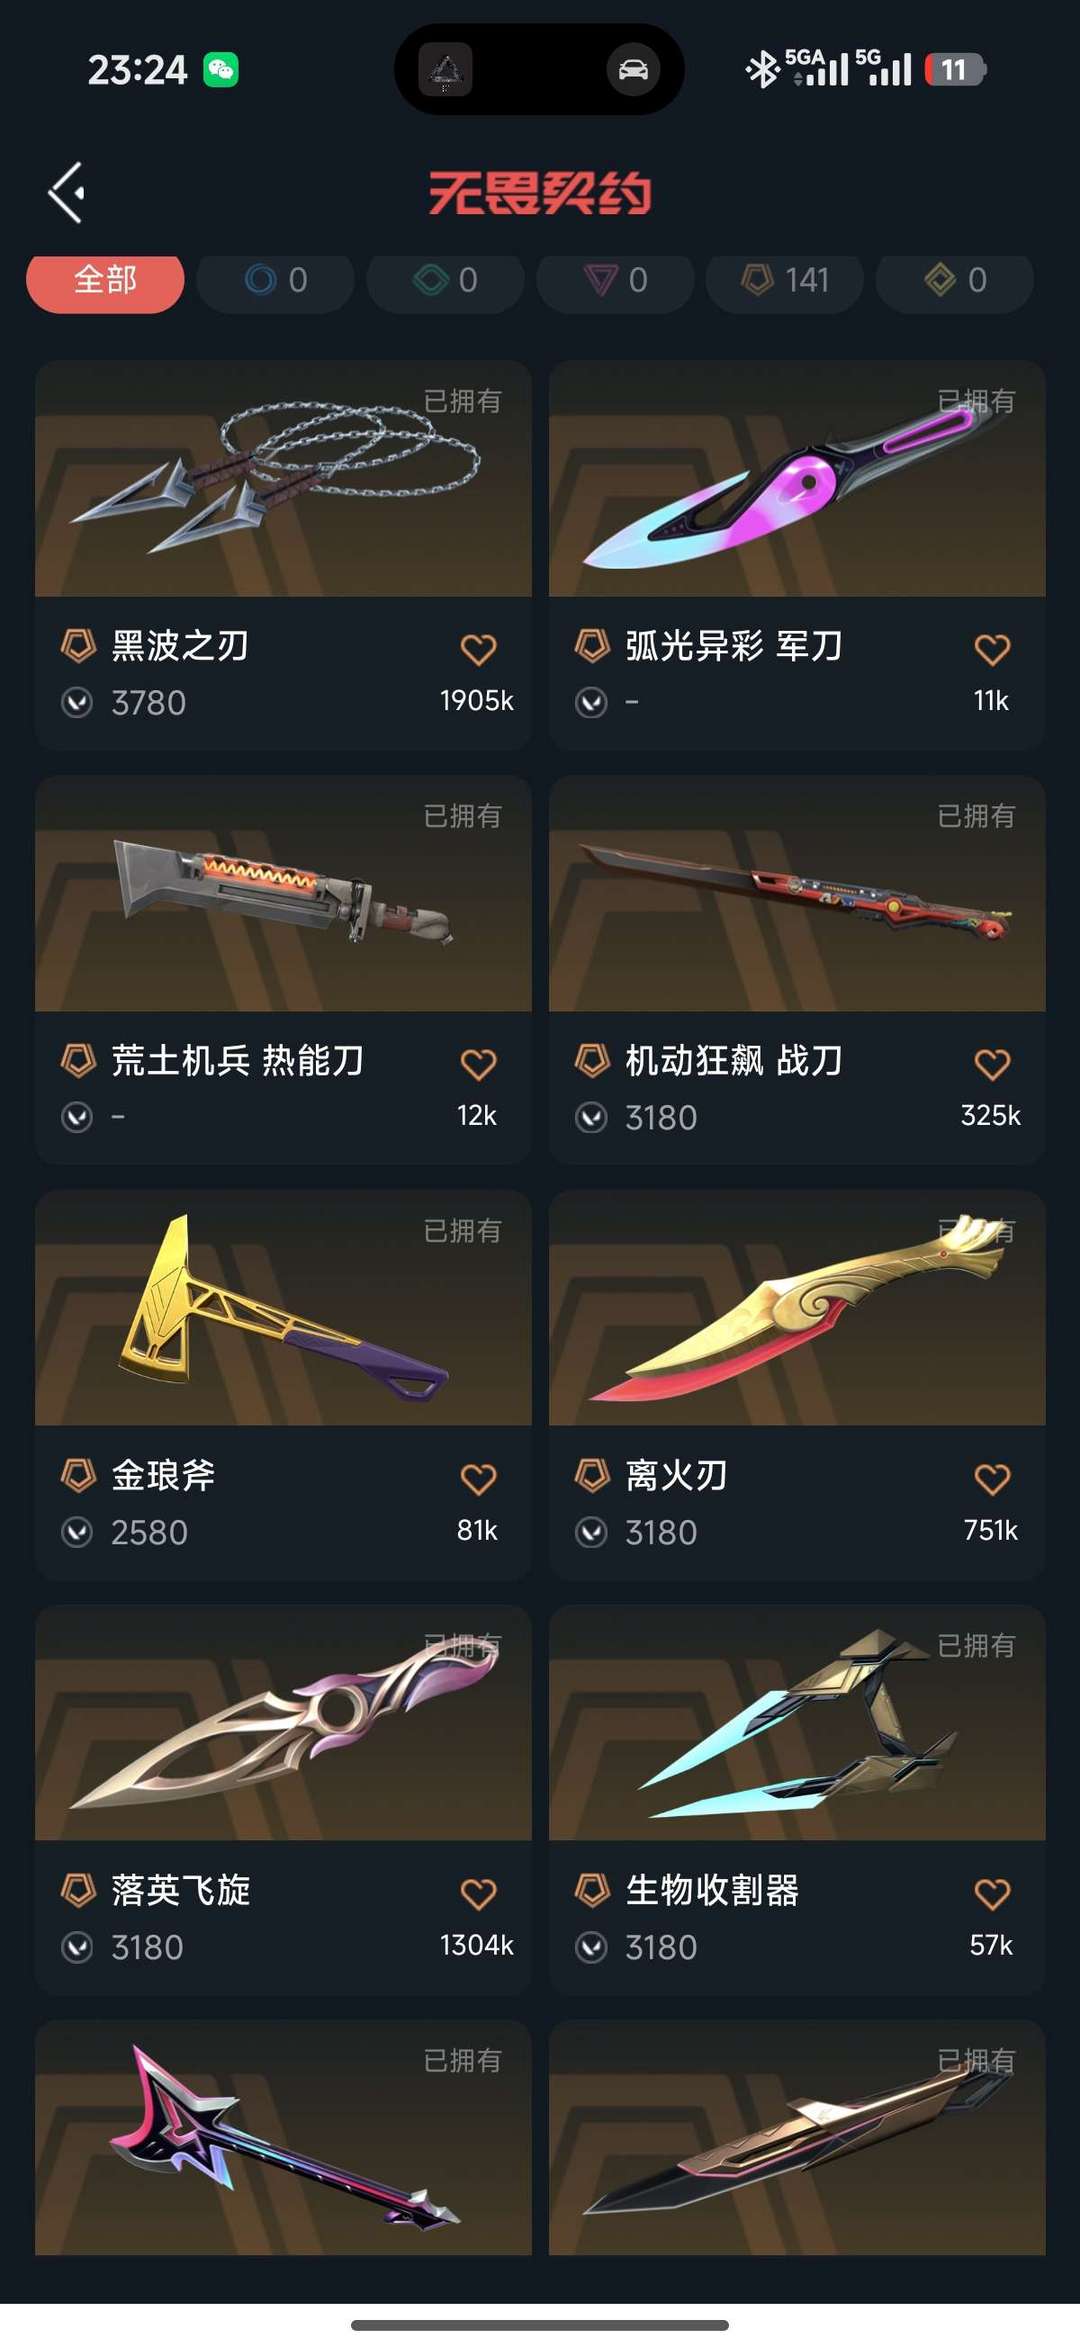Select the 141 orange tier filter
1080x2347 pixels.
point(785,281)
